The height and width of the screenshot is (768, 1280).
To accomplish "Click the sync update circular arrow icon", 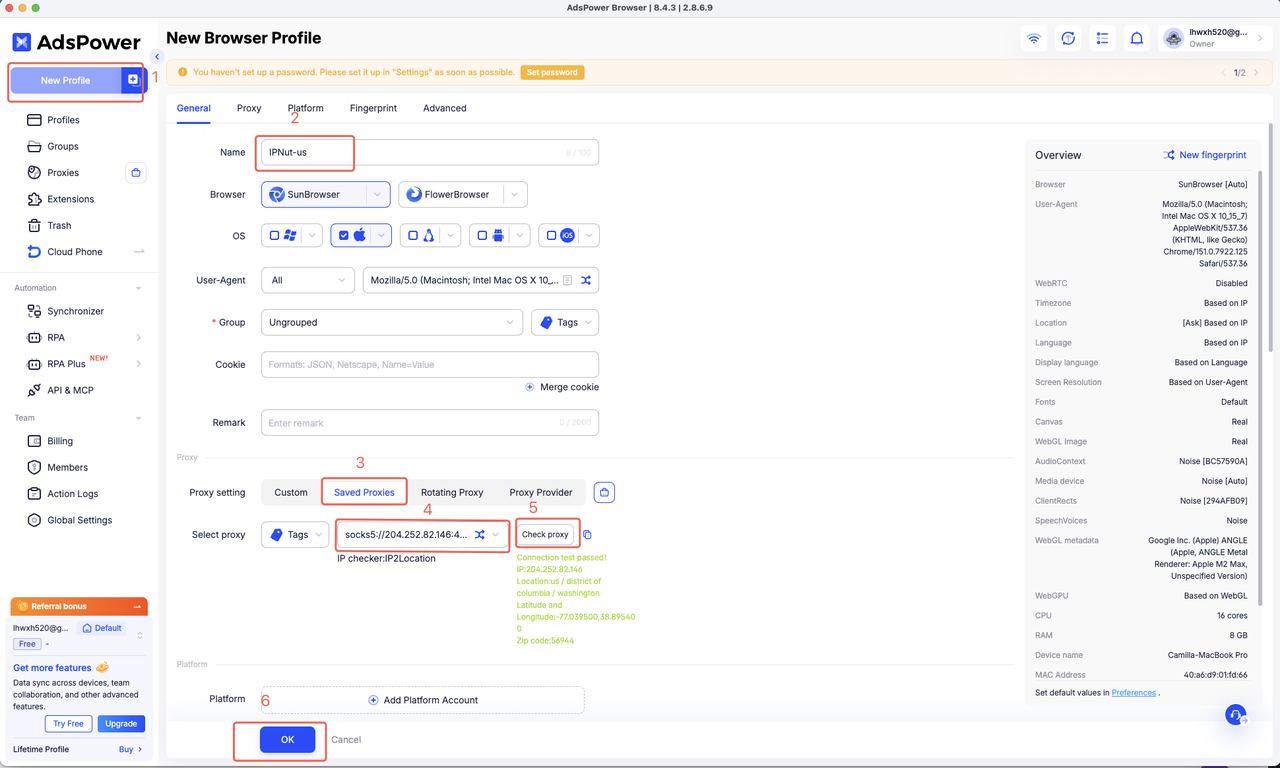I will tap(1068, 39).
